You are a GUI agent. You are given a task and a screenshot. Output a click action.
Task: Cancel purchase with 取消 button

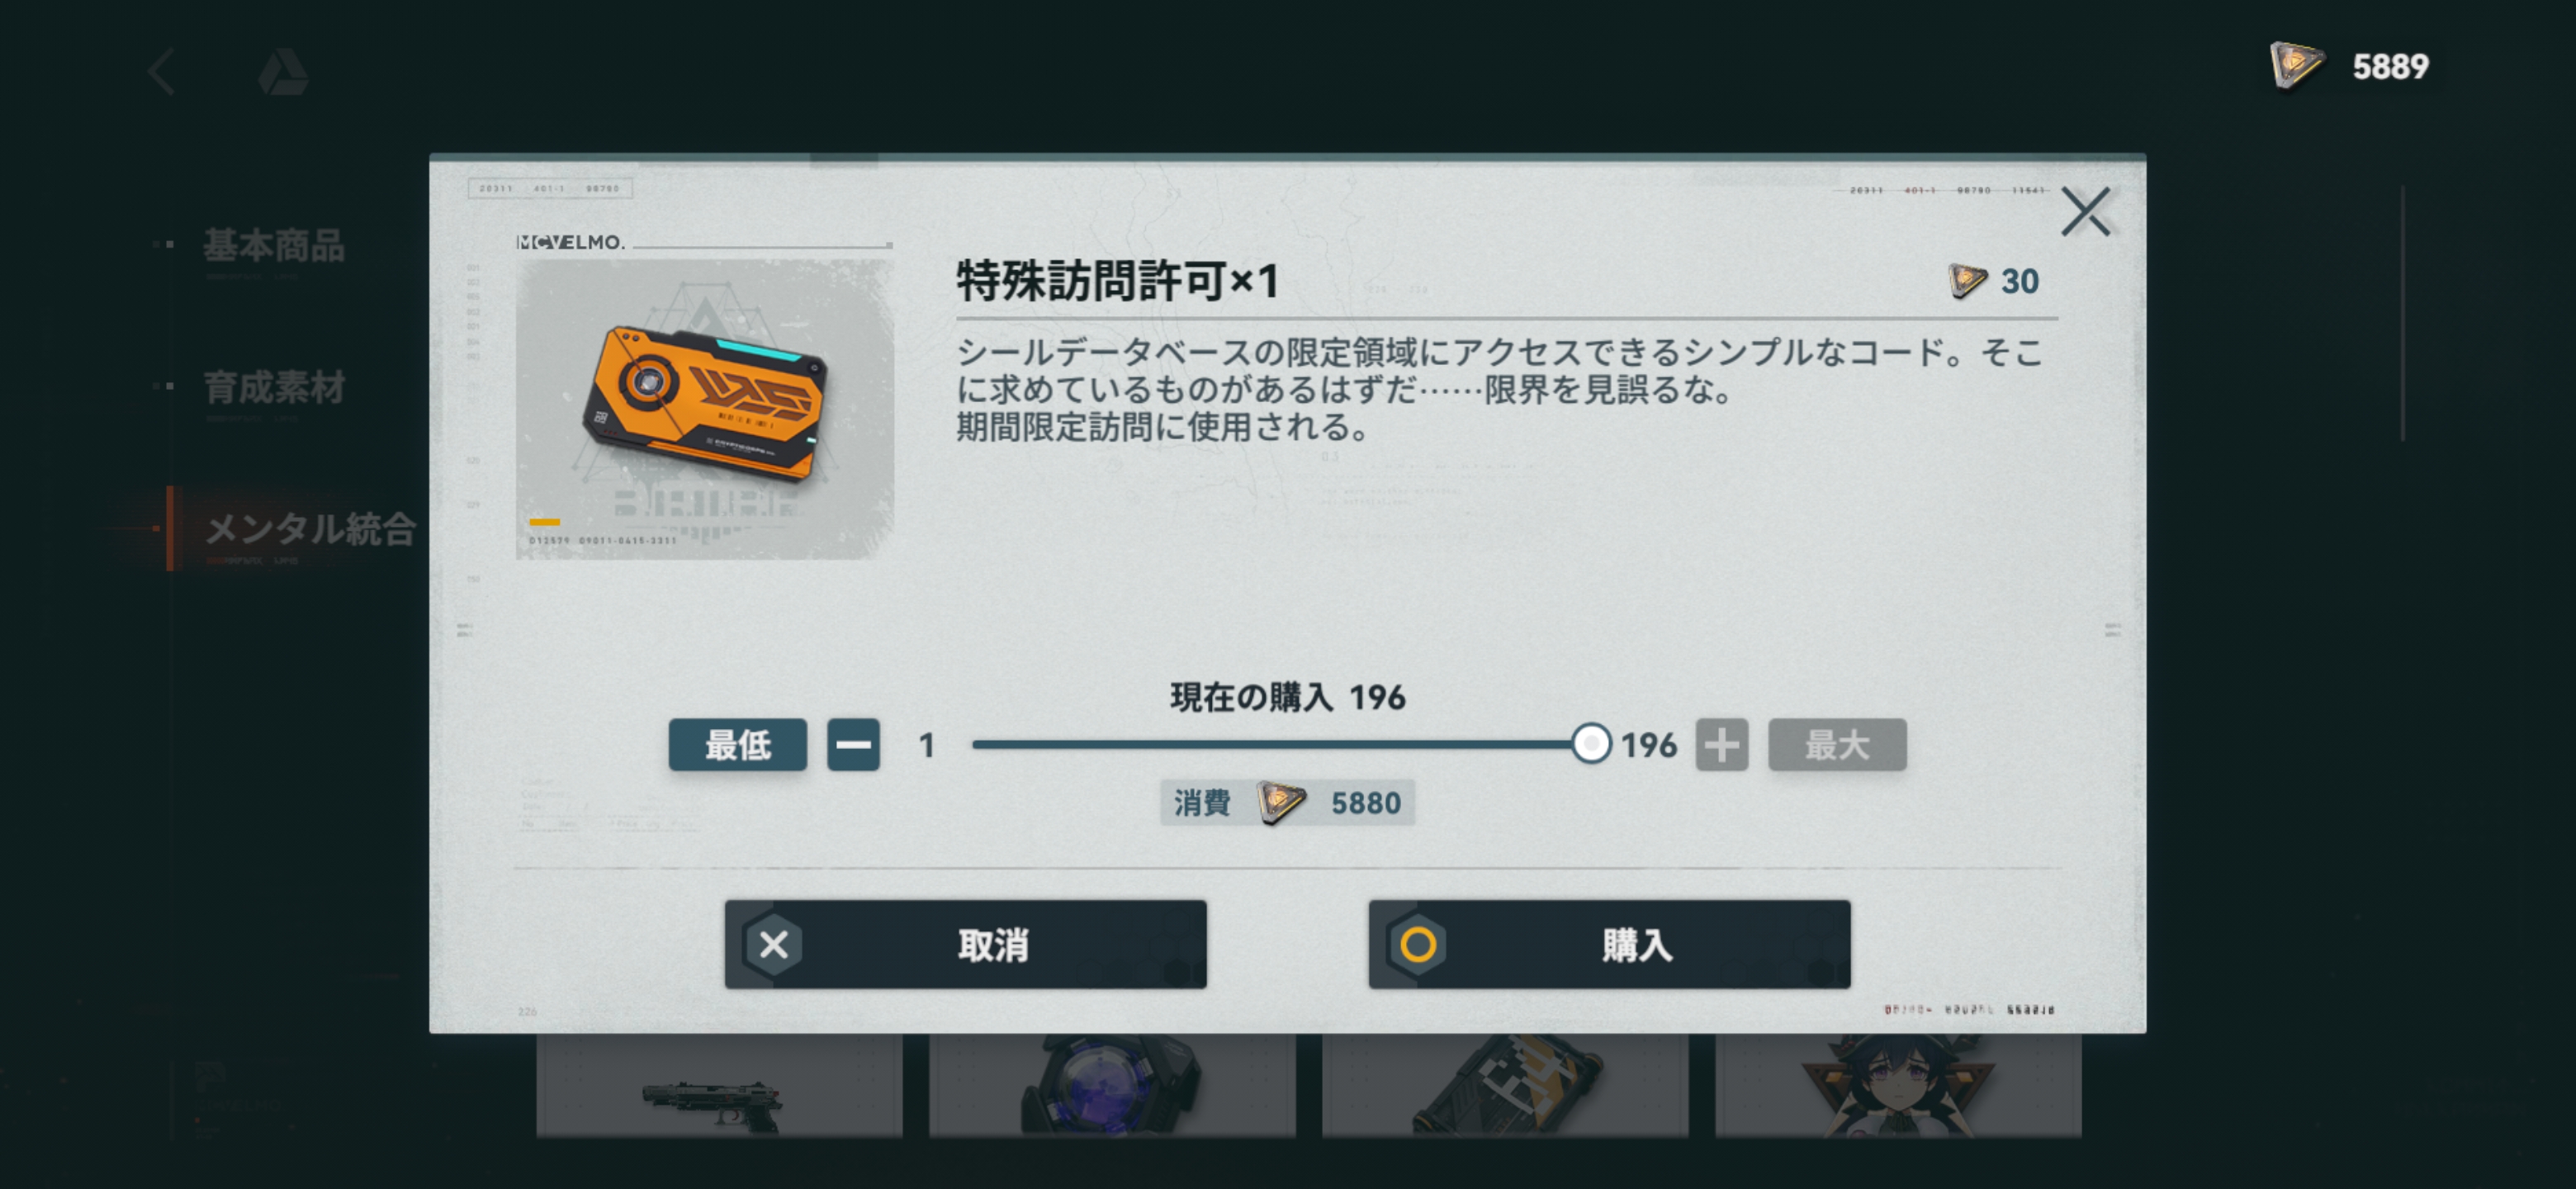965,944
